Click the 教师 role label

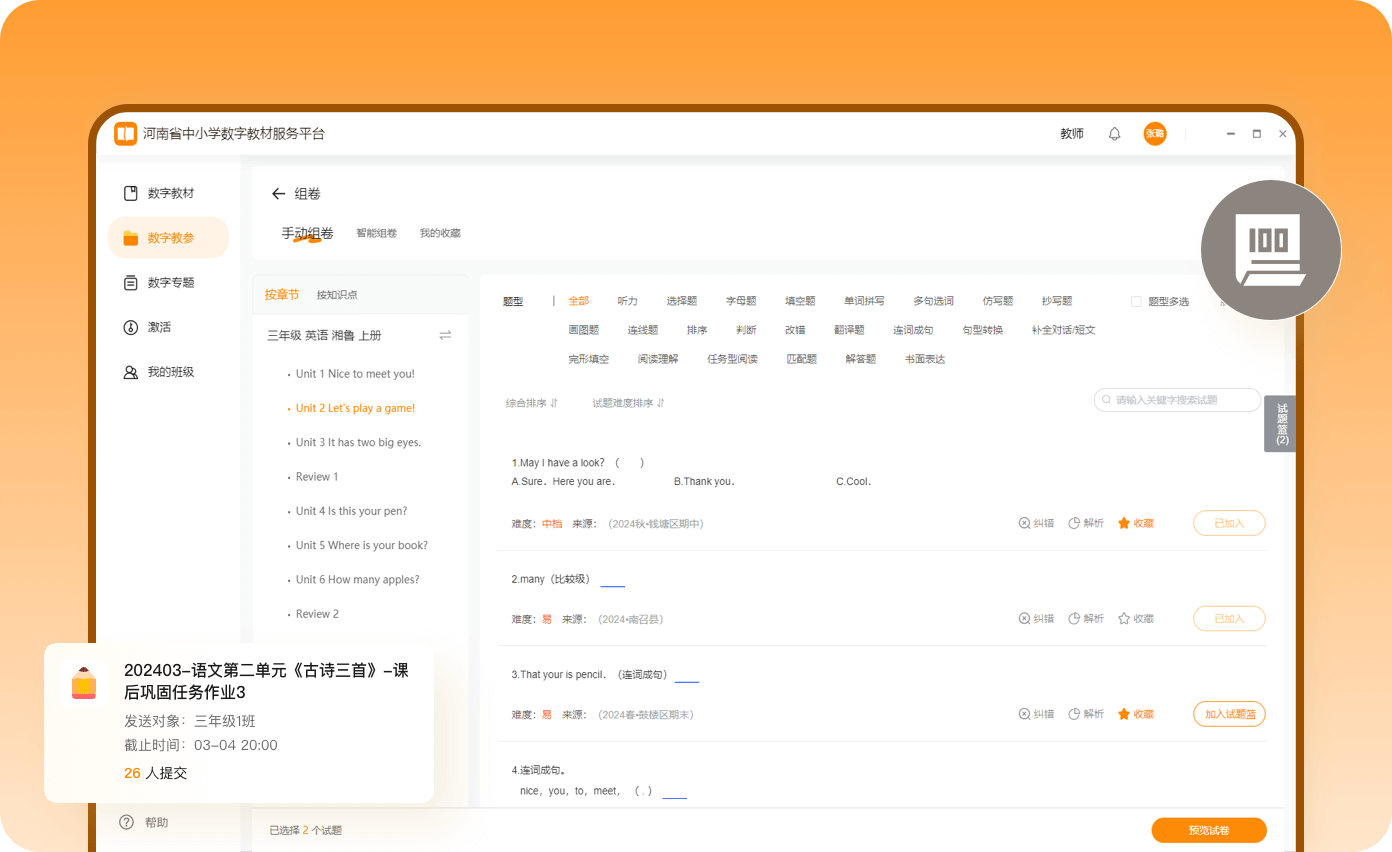click(1072, 134)
